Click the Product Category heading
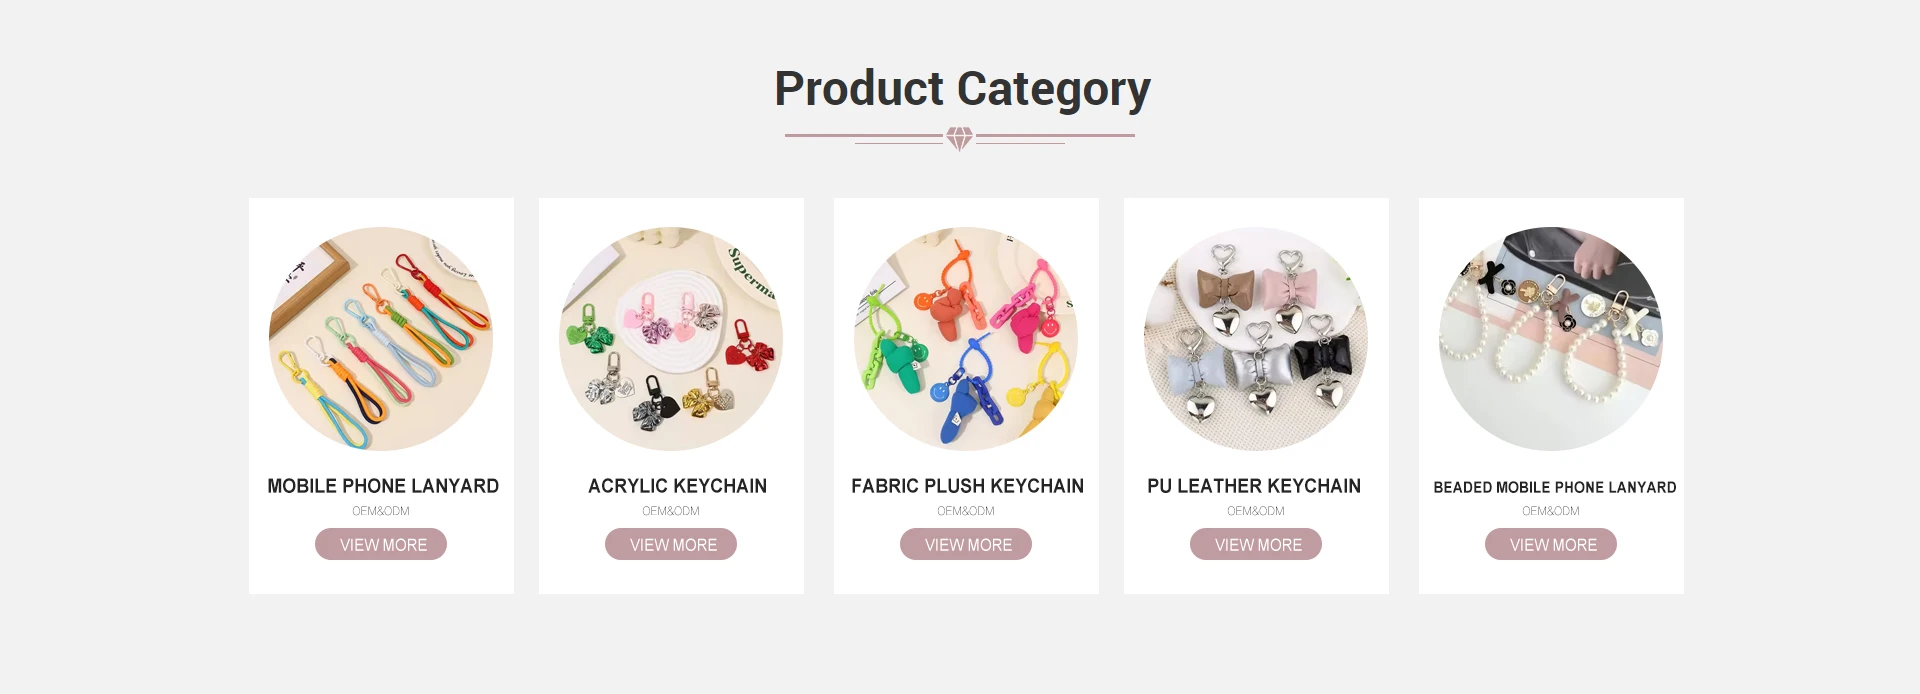Image resolution: width=1920 pixels, height=694 pixels. click(x=962, y=89)
